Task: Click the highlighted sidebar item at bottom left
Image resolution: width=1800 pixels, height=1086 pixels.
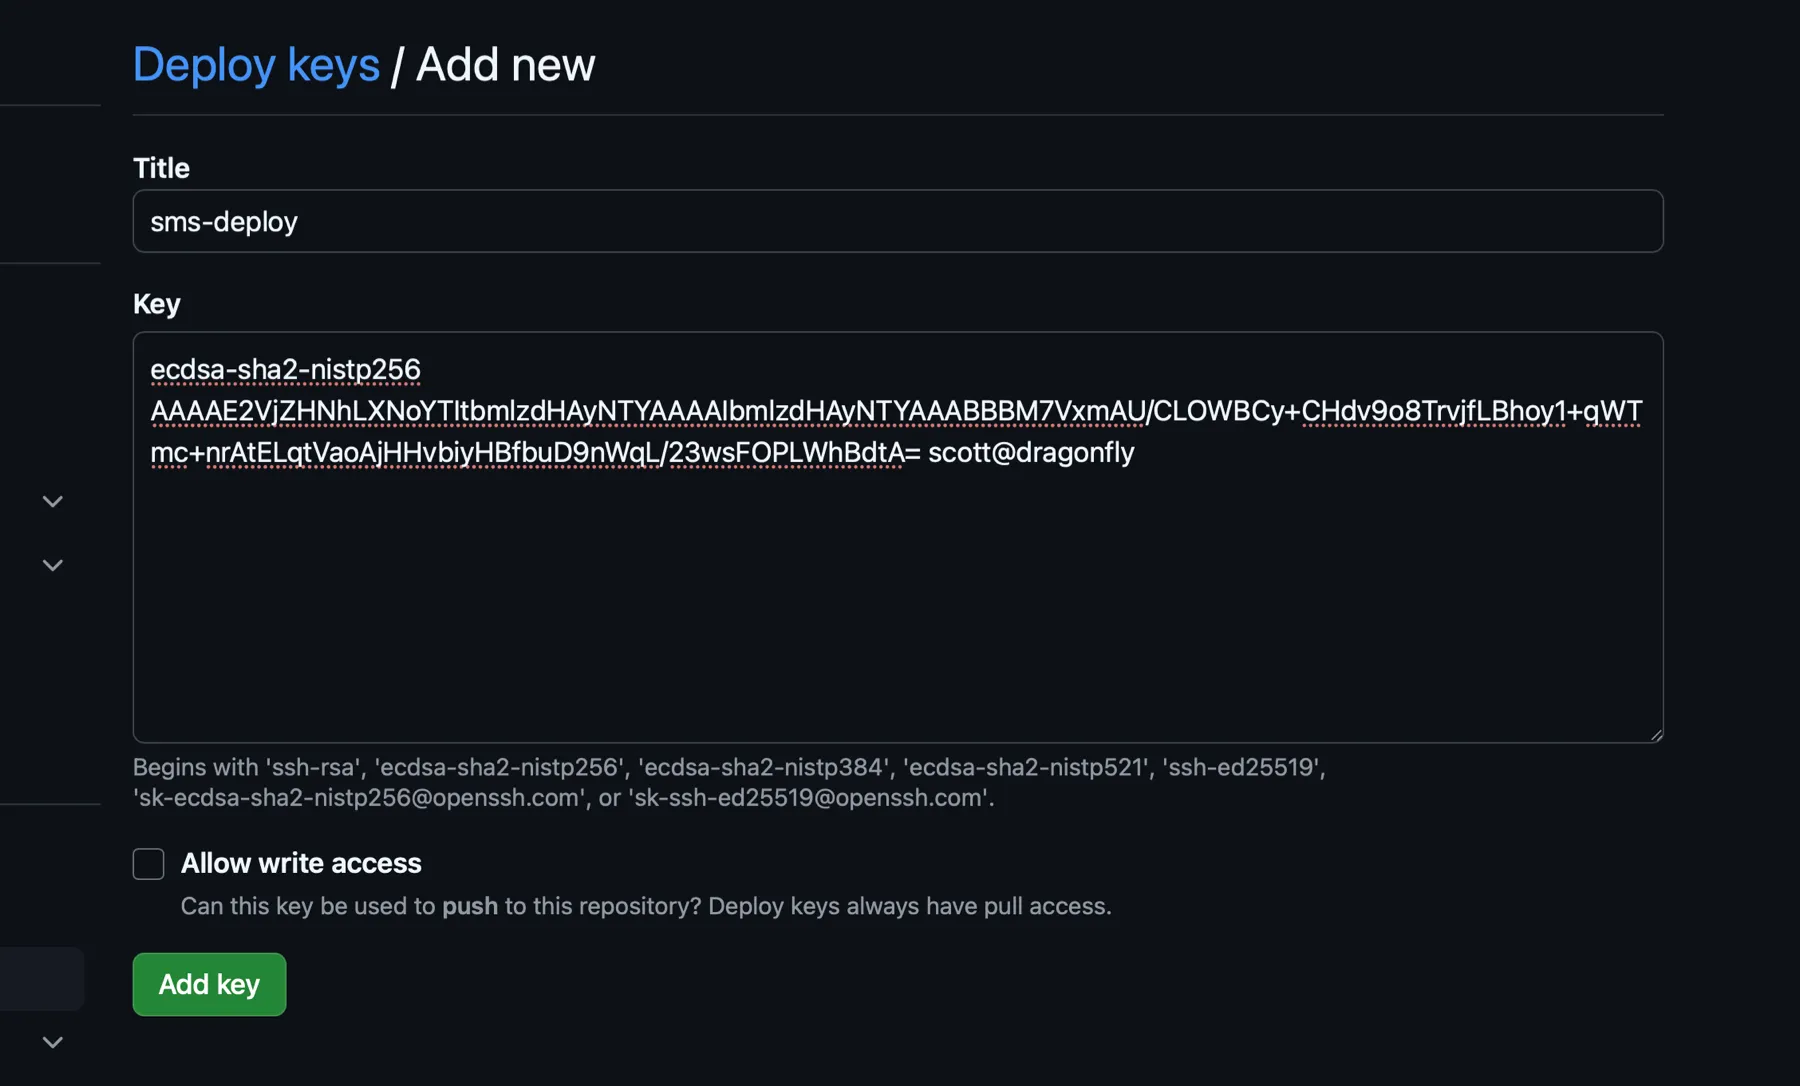Action: (x=42, y=979)
